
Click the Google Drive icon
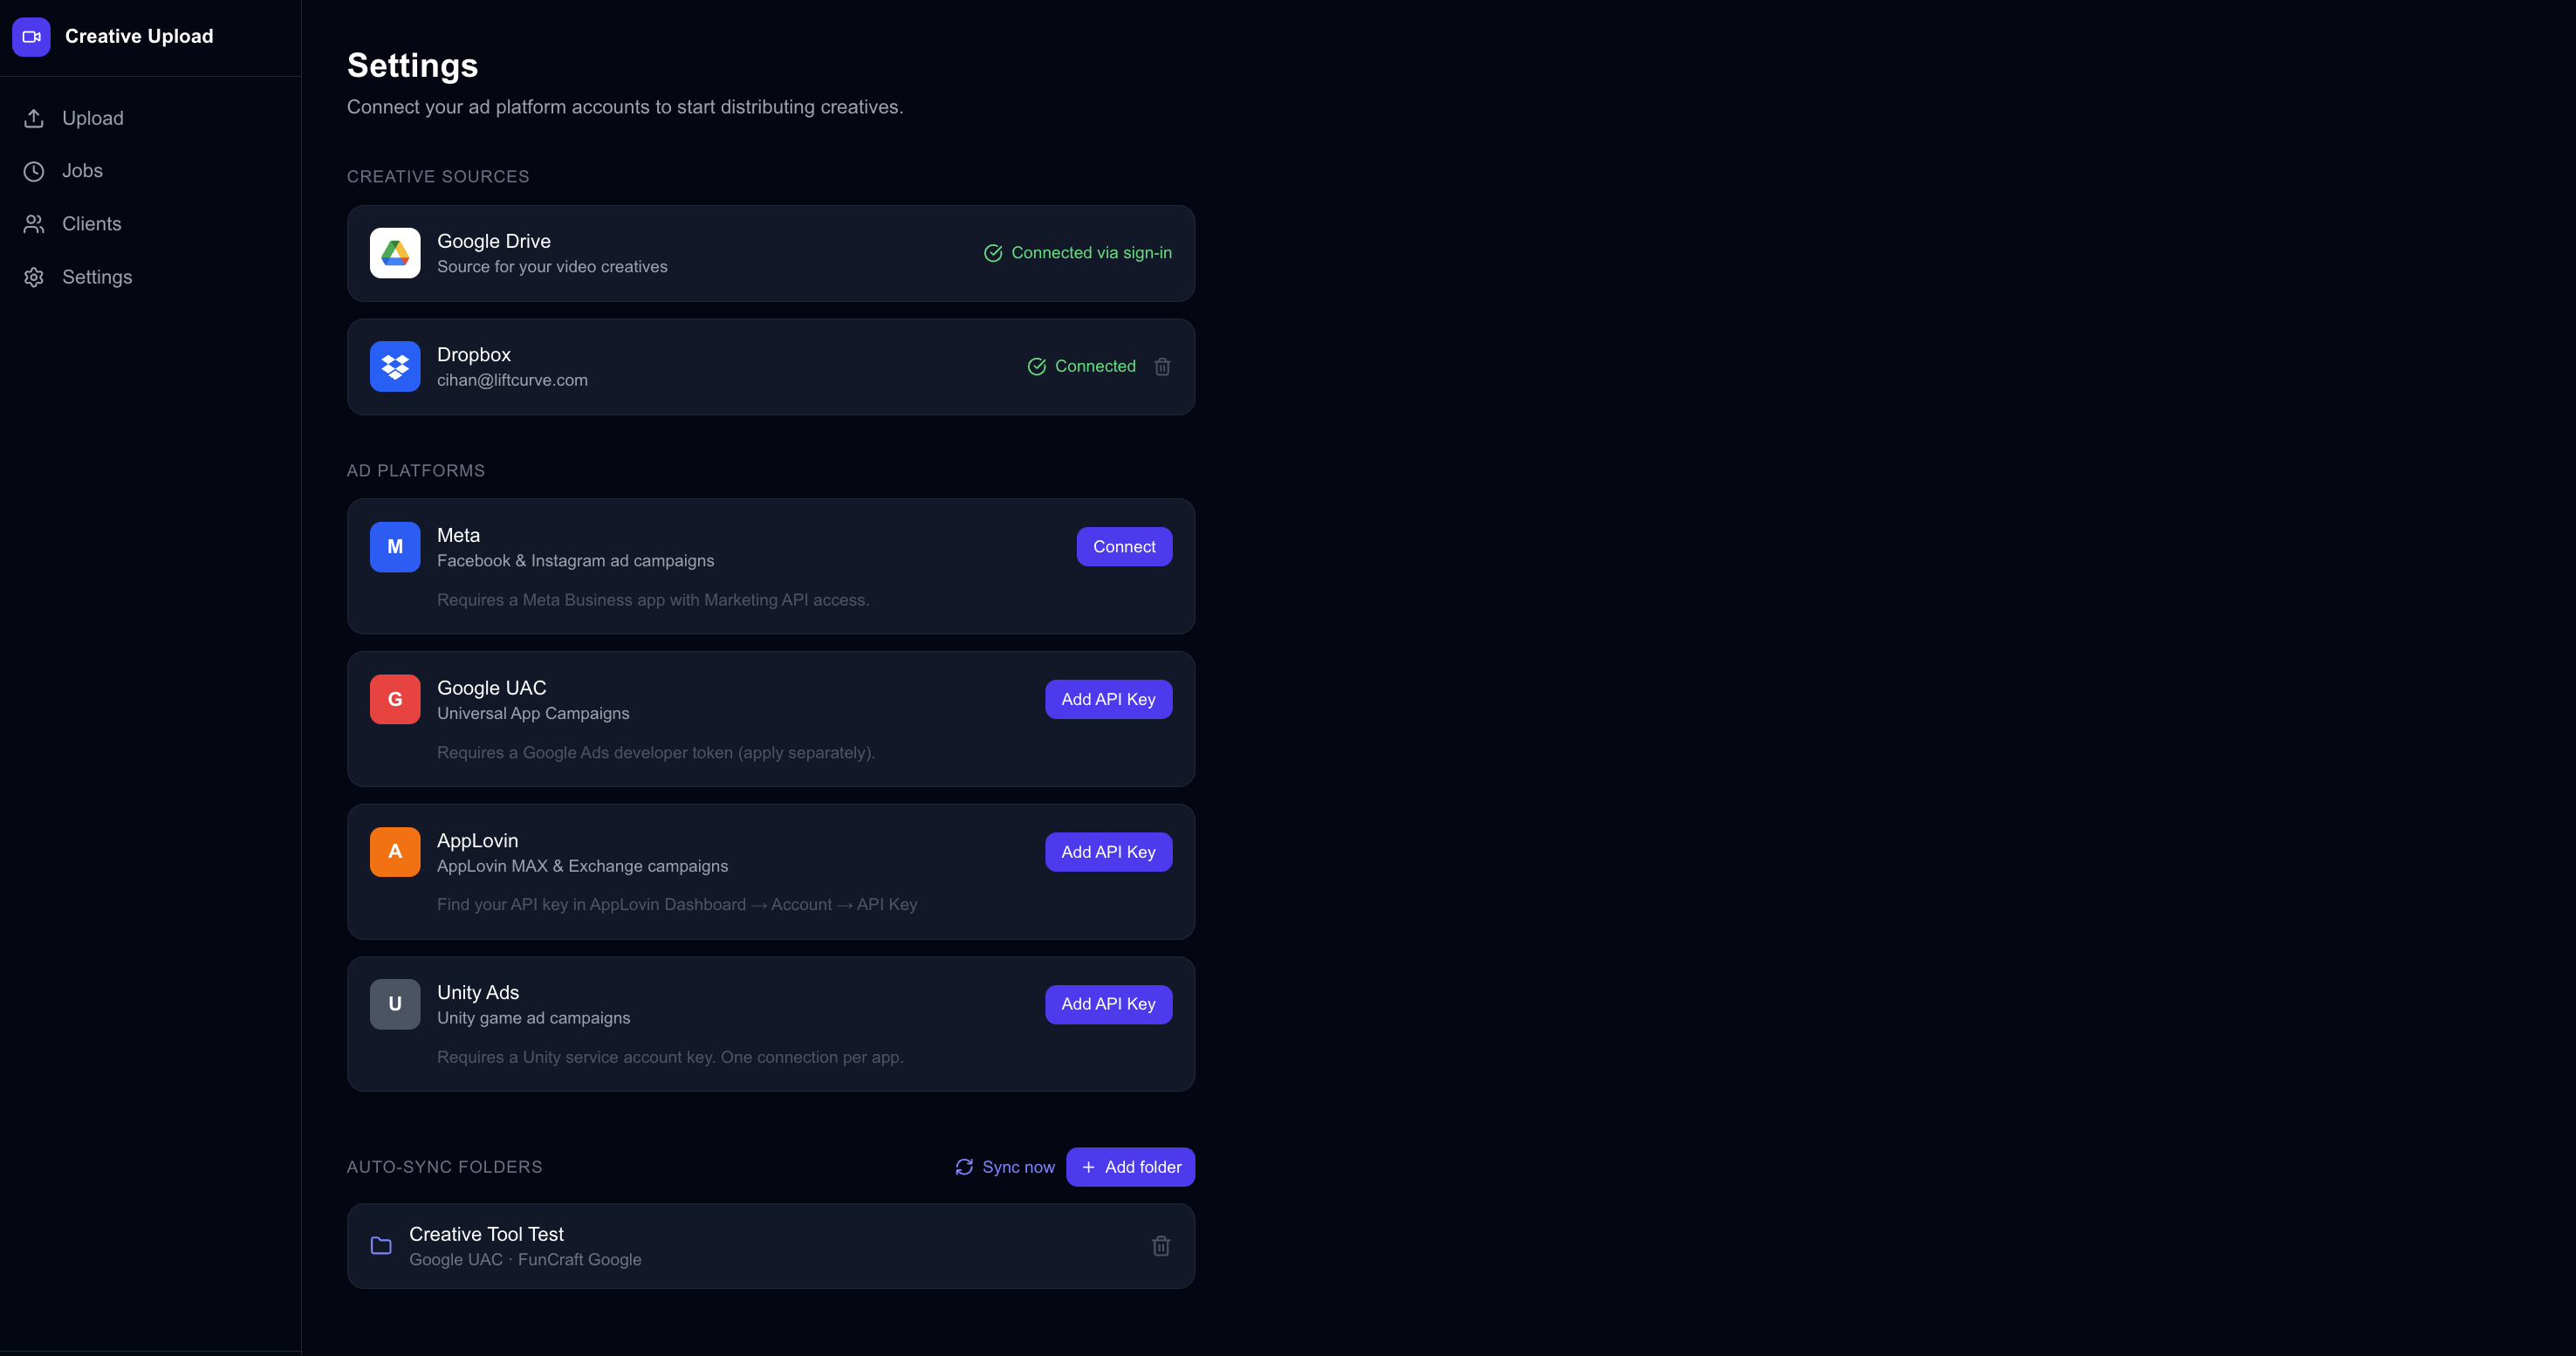pos(395,253)
